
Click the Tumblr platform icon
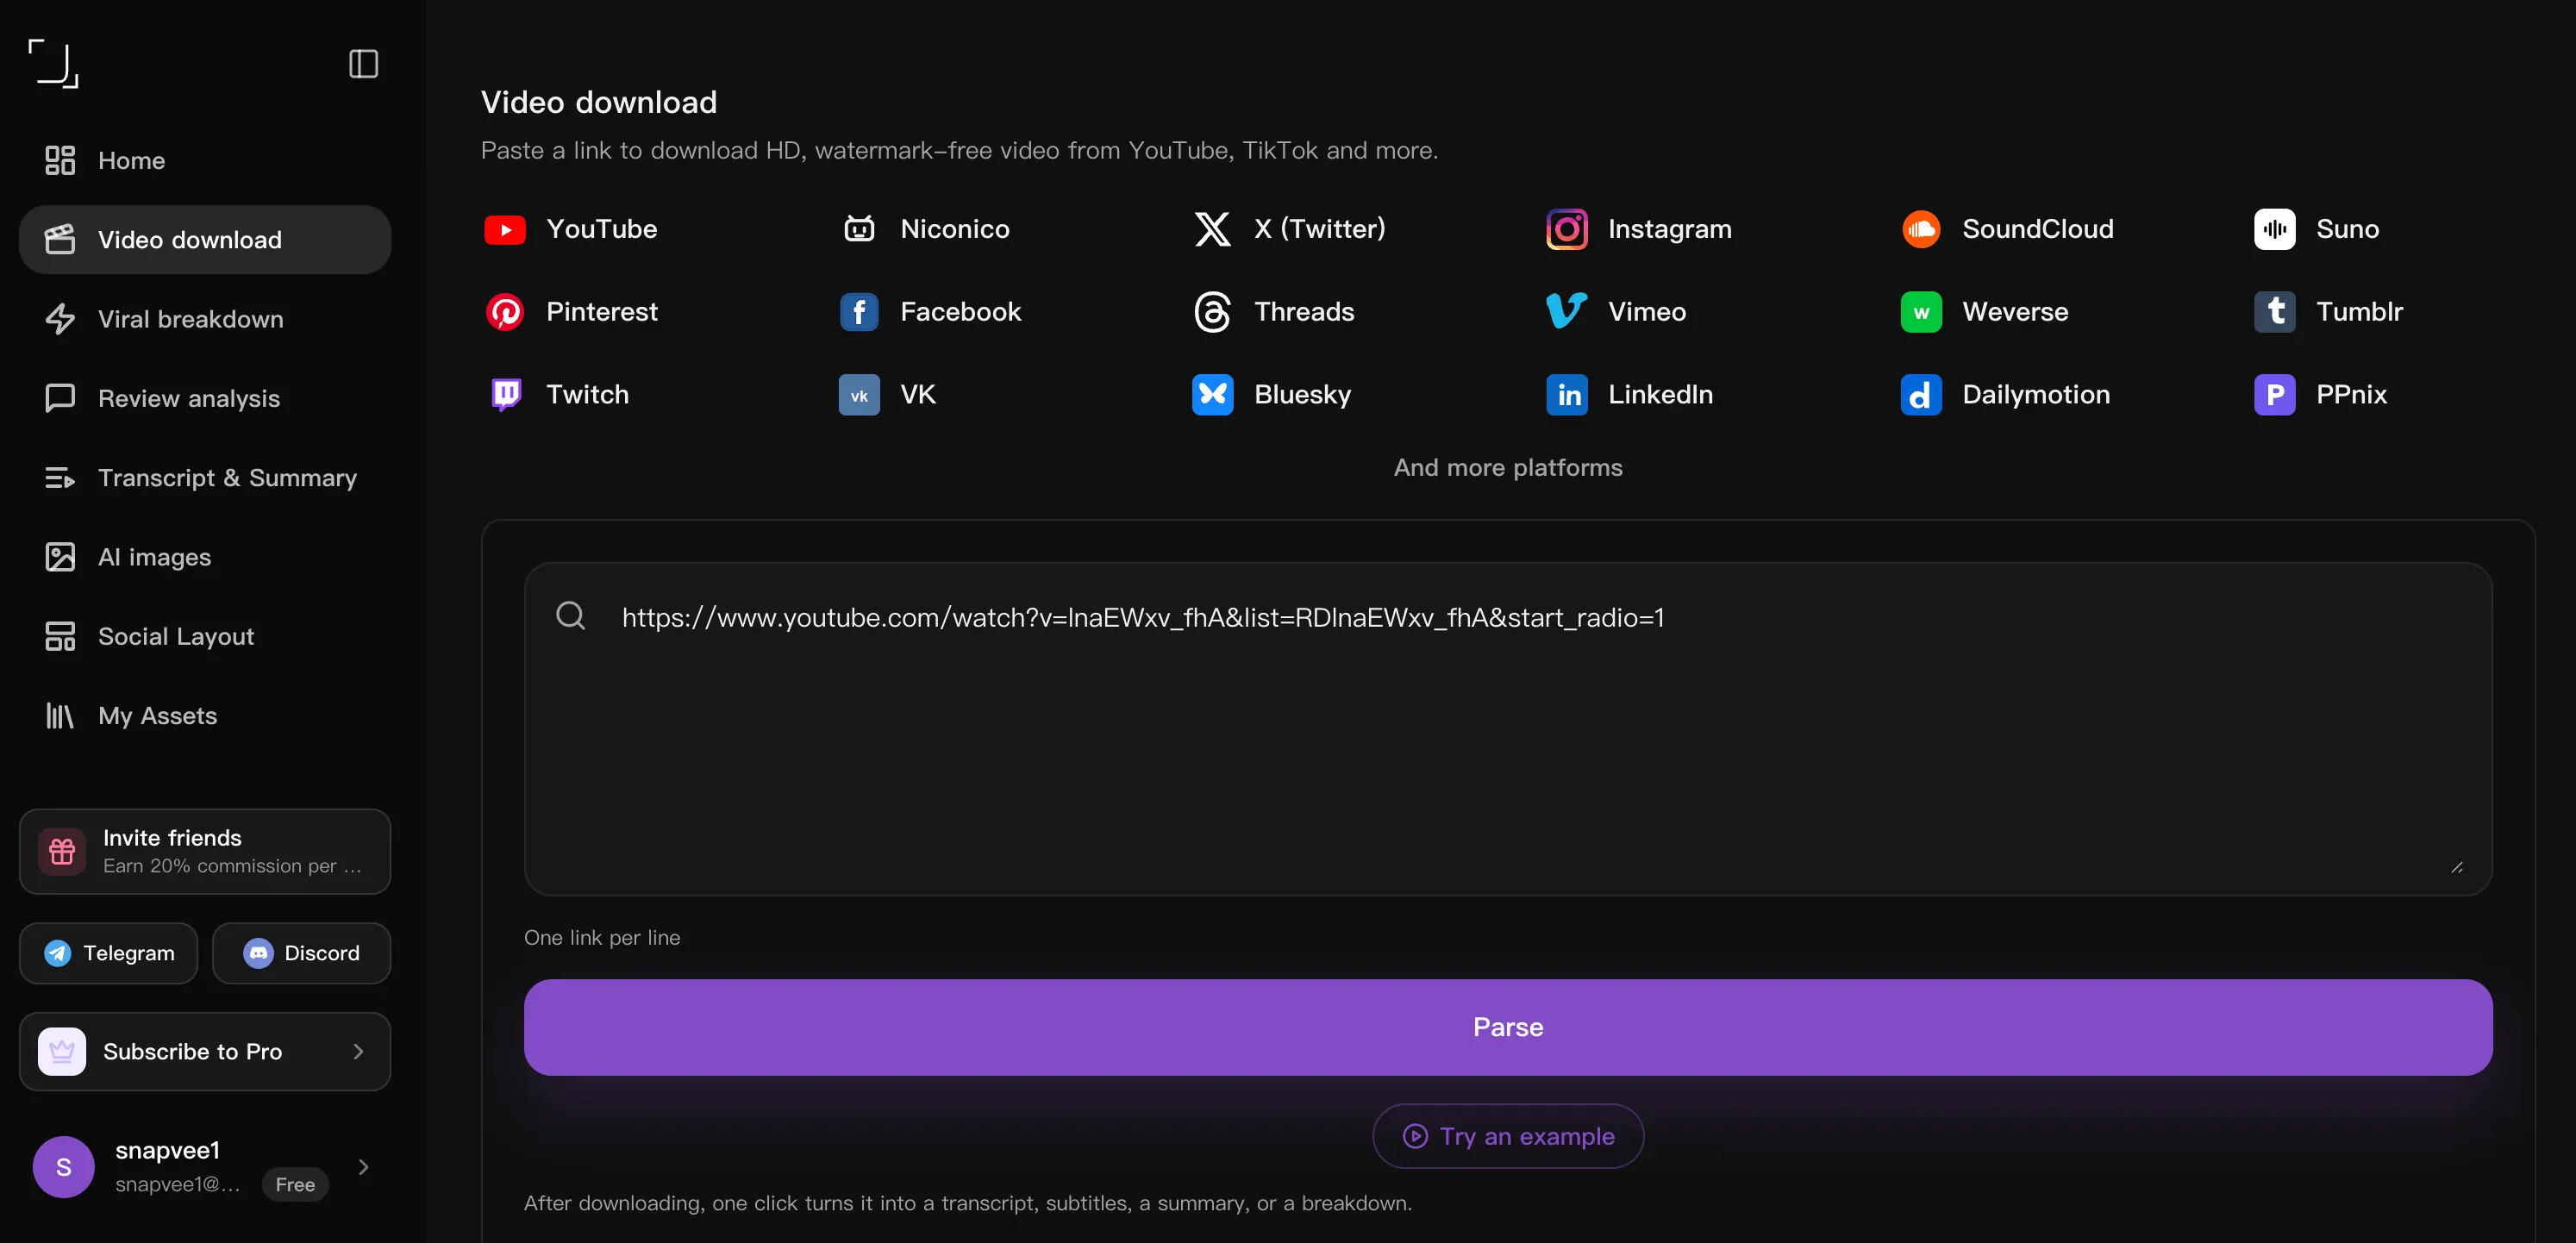tap(2274, 312)
